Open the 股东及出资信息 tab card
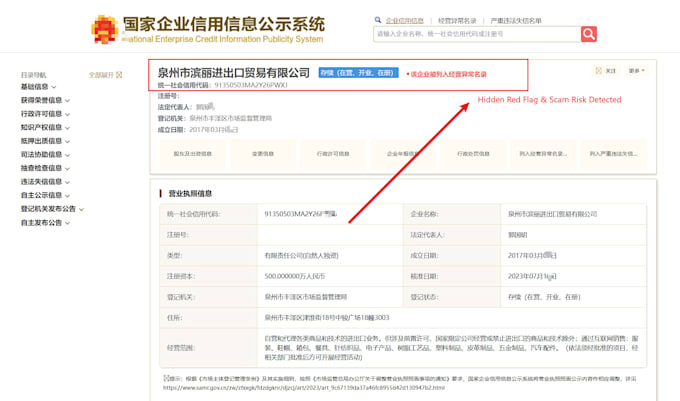 click(193, 153)
